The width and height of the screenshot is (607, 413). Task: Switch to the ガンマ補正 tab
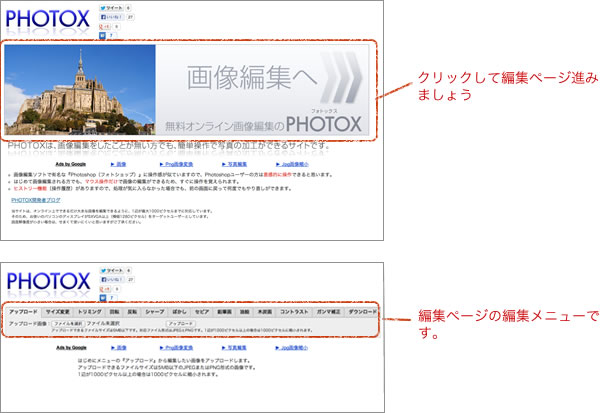tap(328, 312)
